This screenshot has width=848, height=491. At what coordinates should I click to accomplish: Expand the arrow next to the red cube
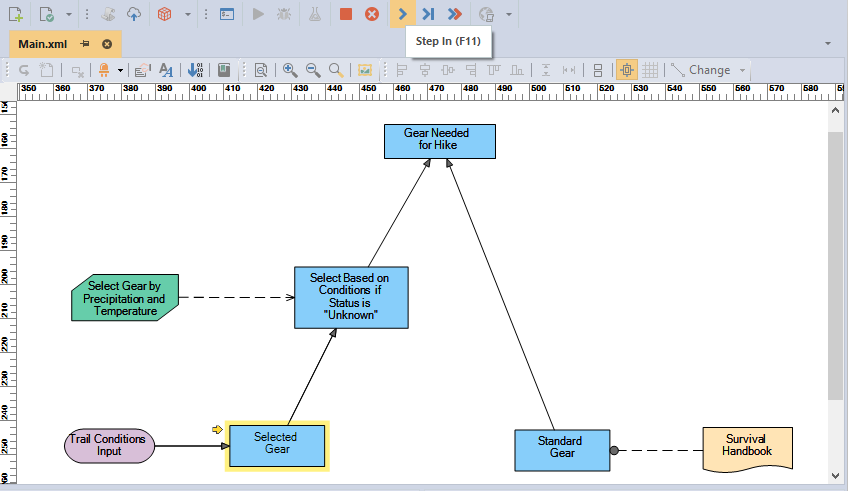point(188,15)
